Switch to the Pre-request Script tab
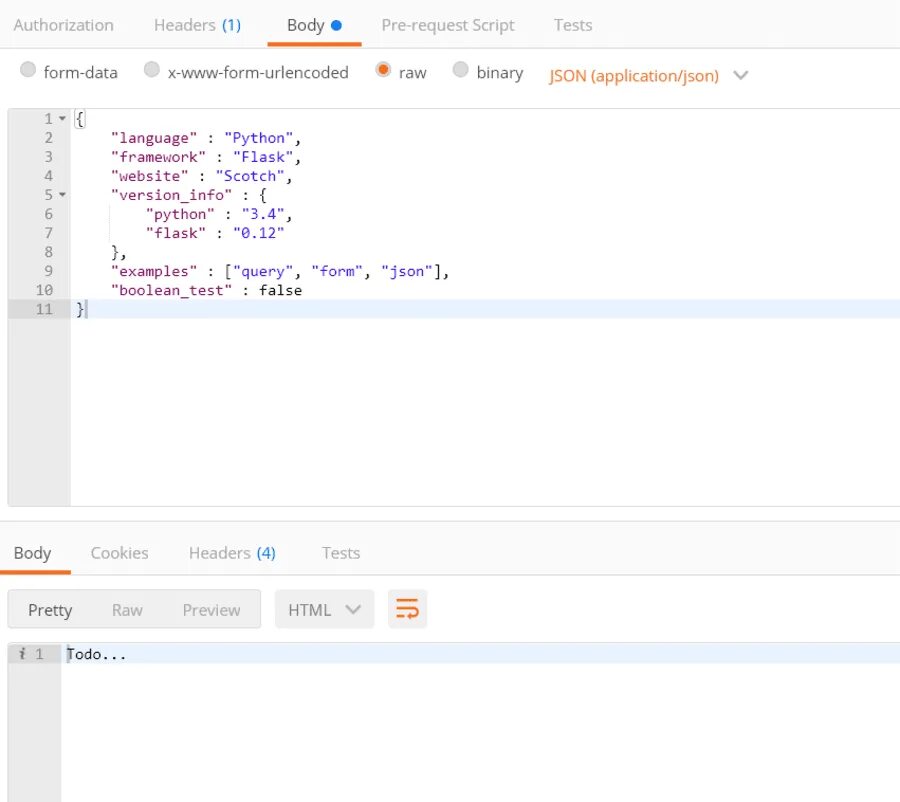Screen dimensions: 900x802 448,25
